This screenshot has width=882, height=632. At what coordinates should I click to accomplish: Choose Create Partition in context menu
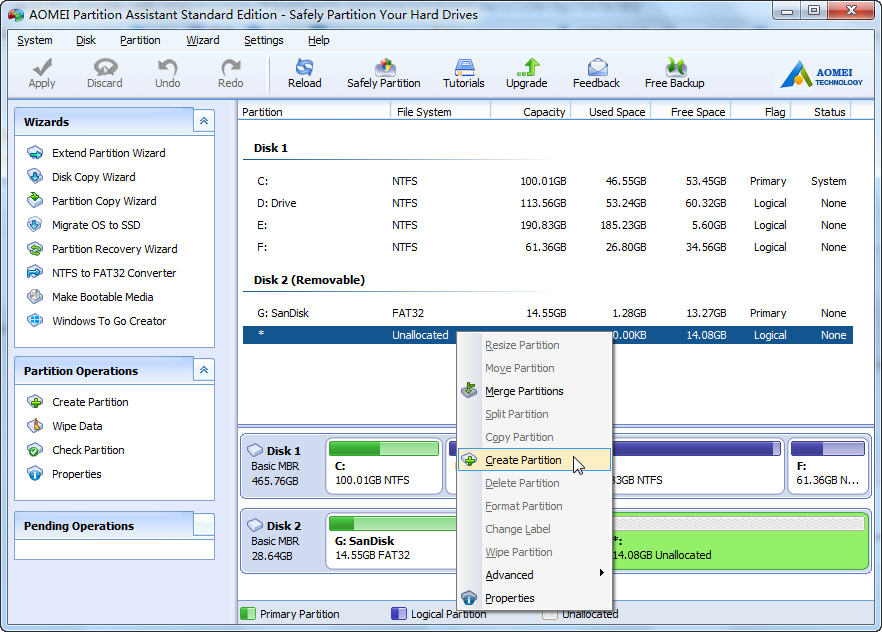[x=523, y=460]
